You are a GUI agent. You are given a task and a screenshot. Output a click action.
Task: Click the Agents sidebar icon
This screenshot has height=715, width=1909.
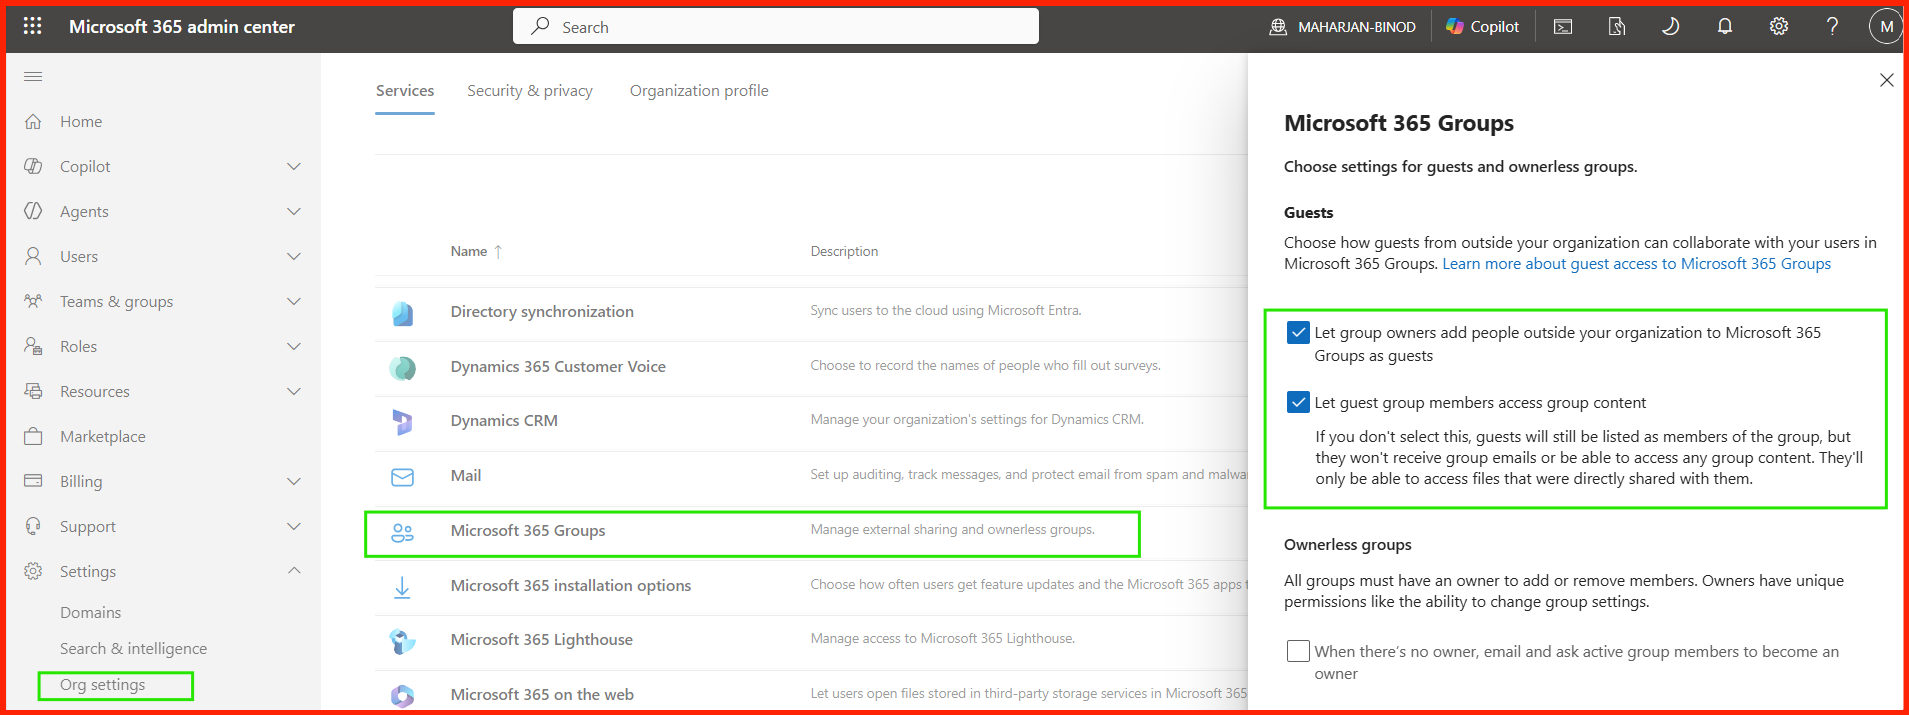(x=33, y=211)
